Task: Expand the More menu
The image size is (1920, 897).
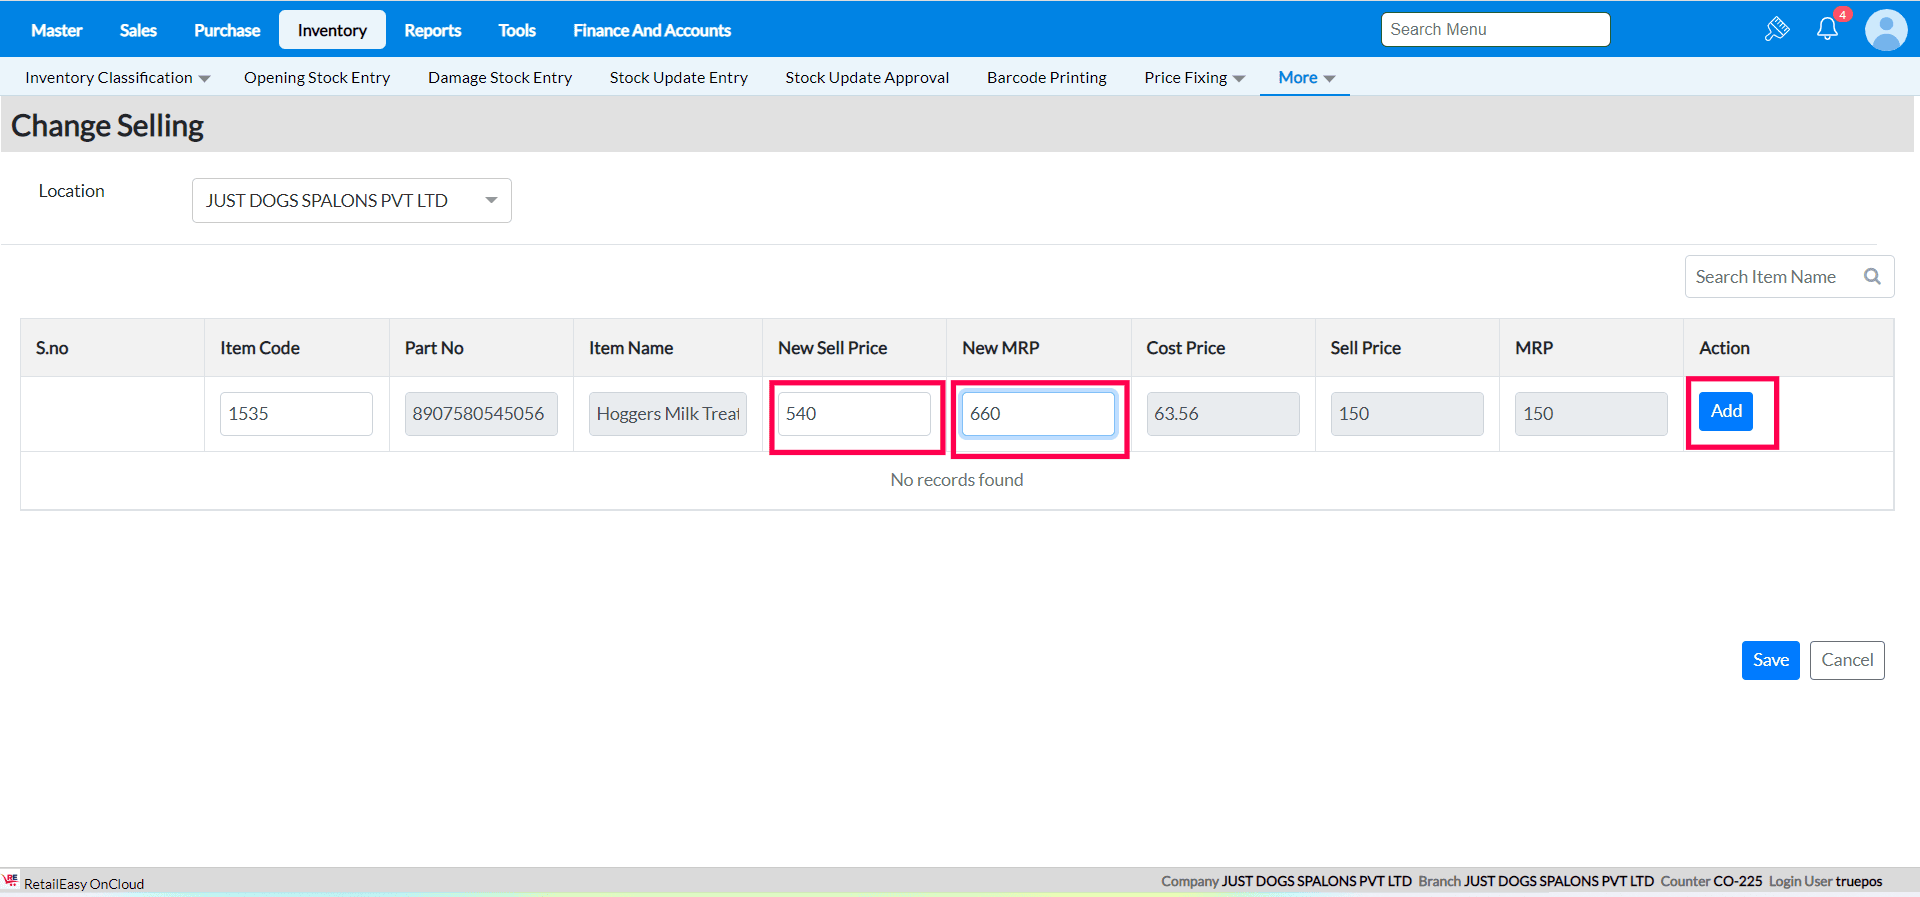Action: click(1305, 78)
